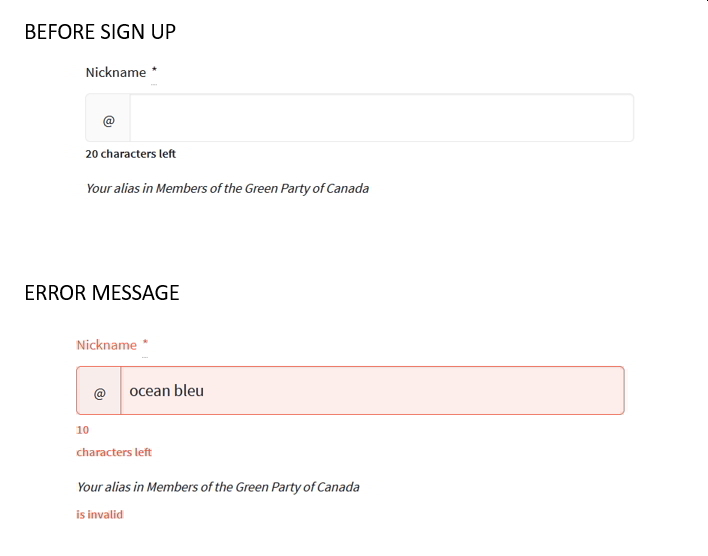Image resolution: width=708 pixels, height=556 pixels.
Task: Click the red Nickname label
Action: 106,345
